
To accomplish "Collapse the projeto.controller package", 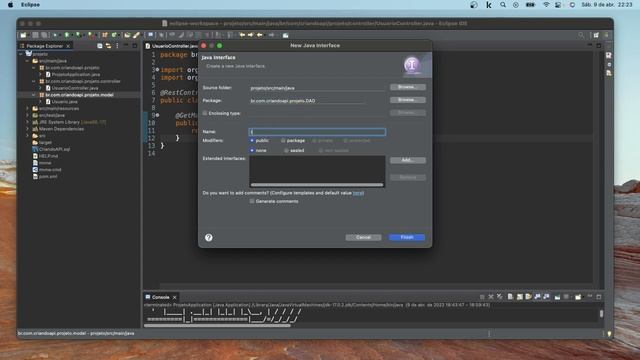I will pos(34,81).
